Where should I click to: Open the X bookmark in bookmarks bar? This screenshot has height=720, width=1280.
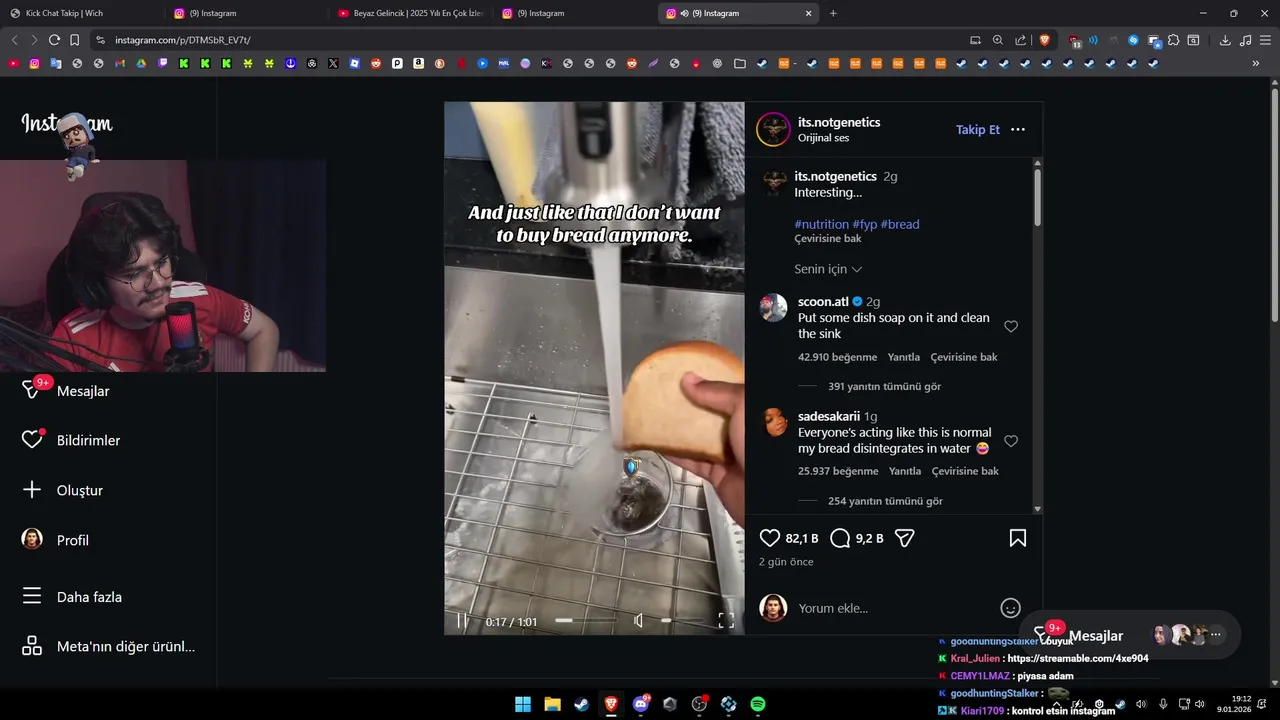pyautogui.click(x=333, y=63)
